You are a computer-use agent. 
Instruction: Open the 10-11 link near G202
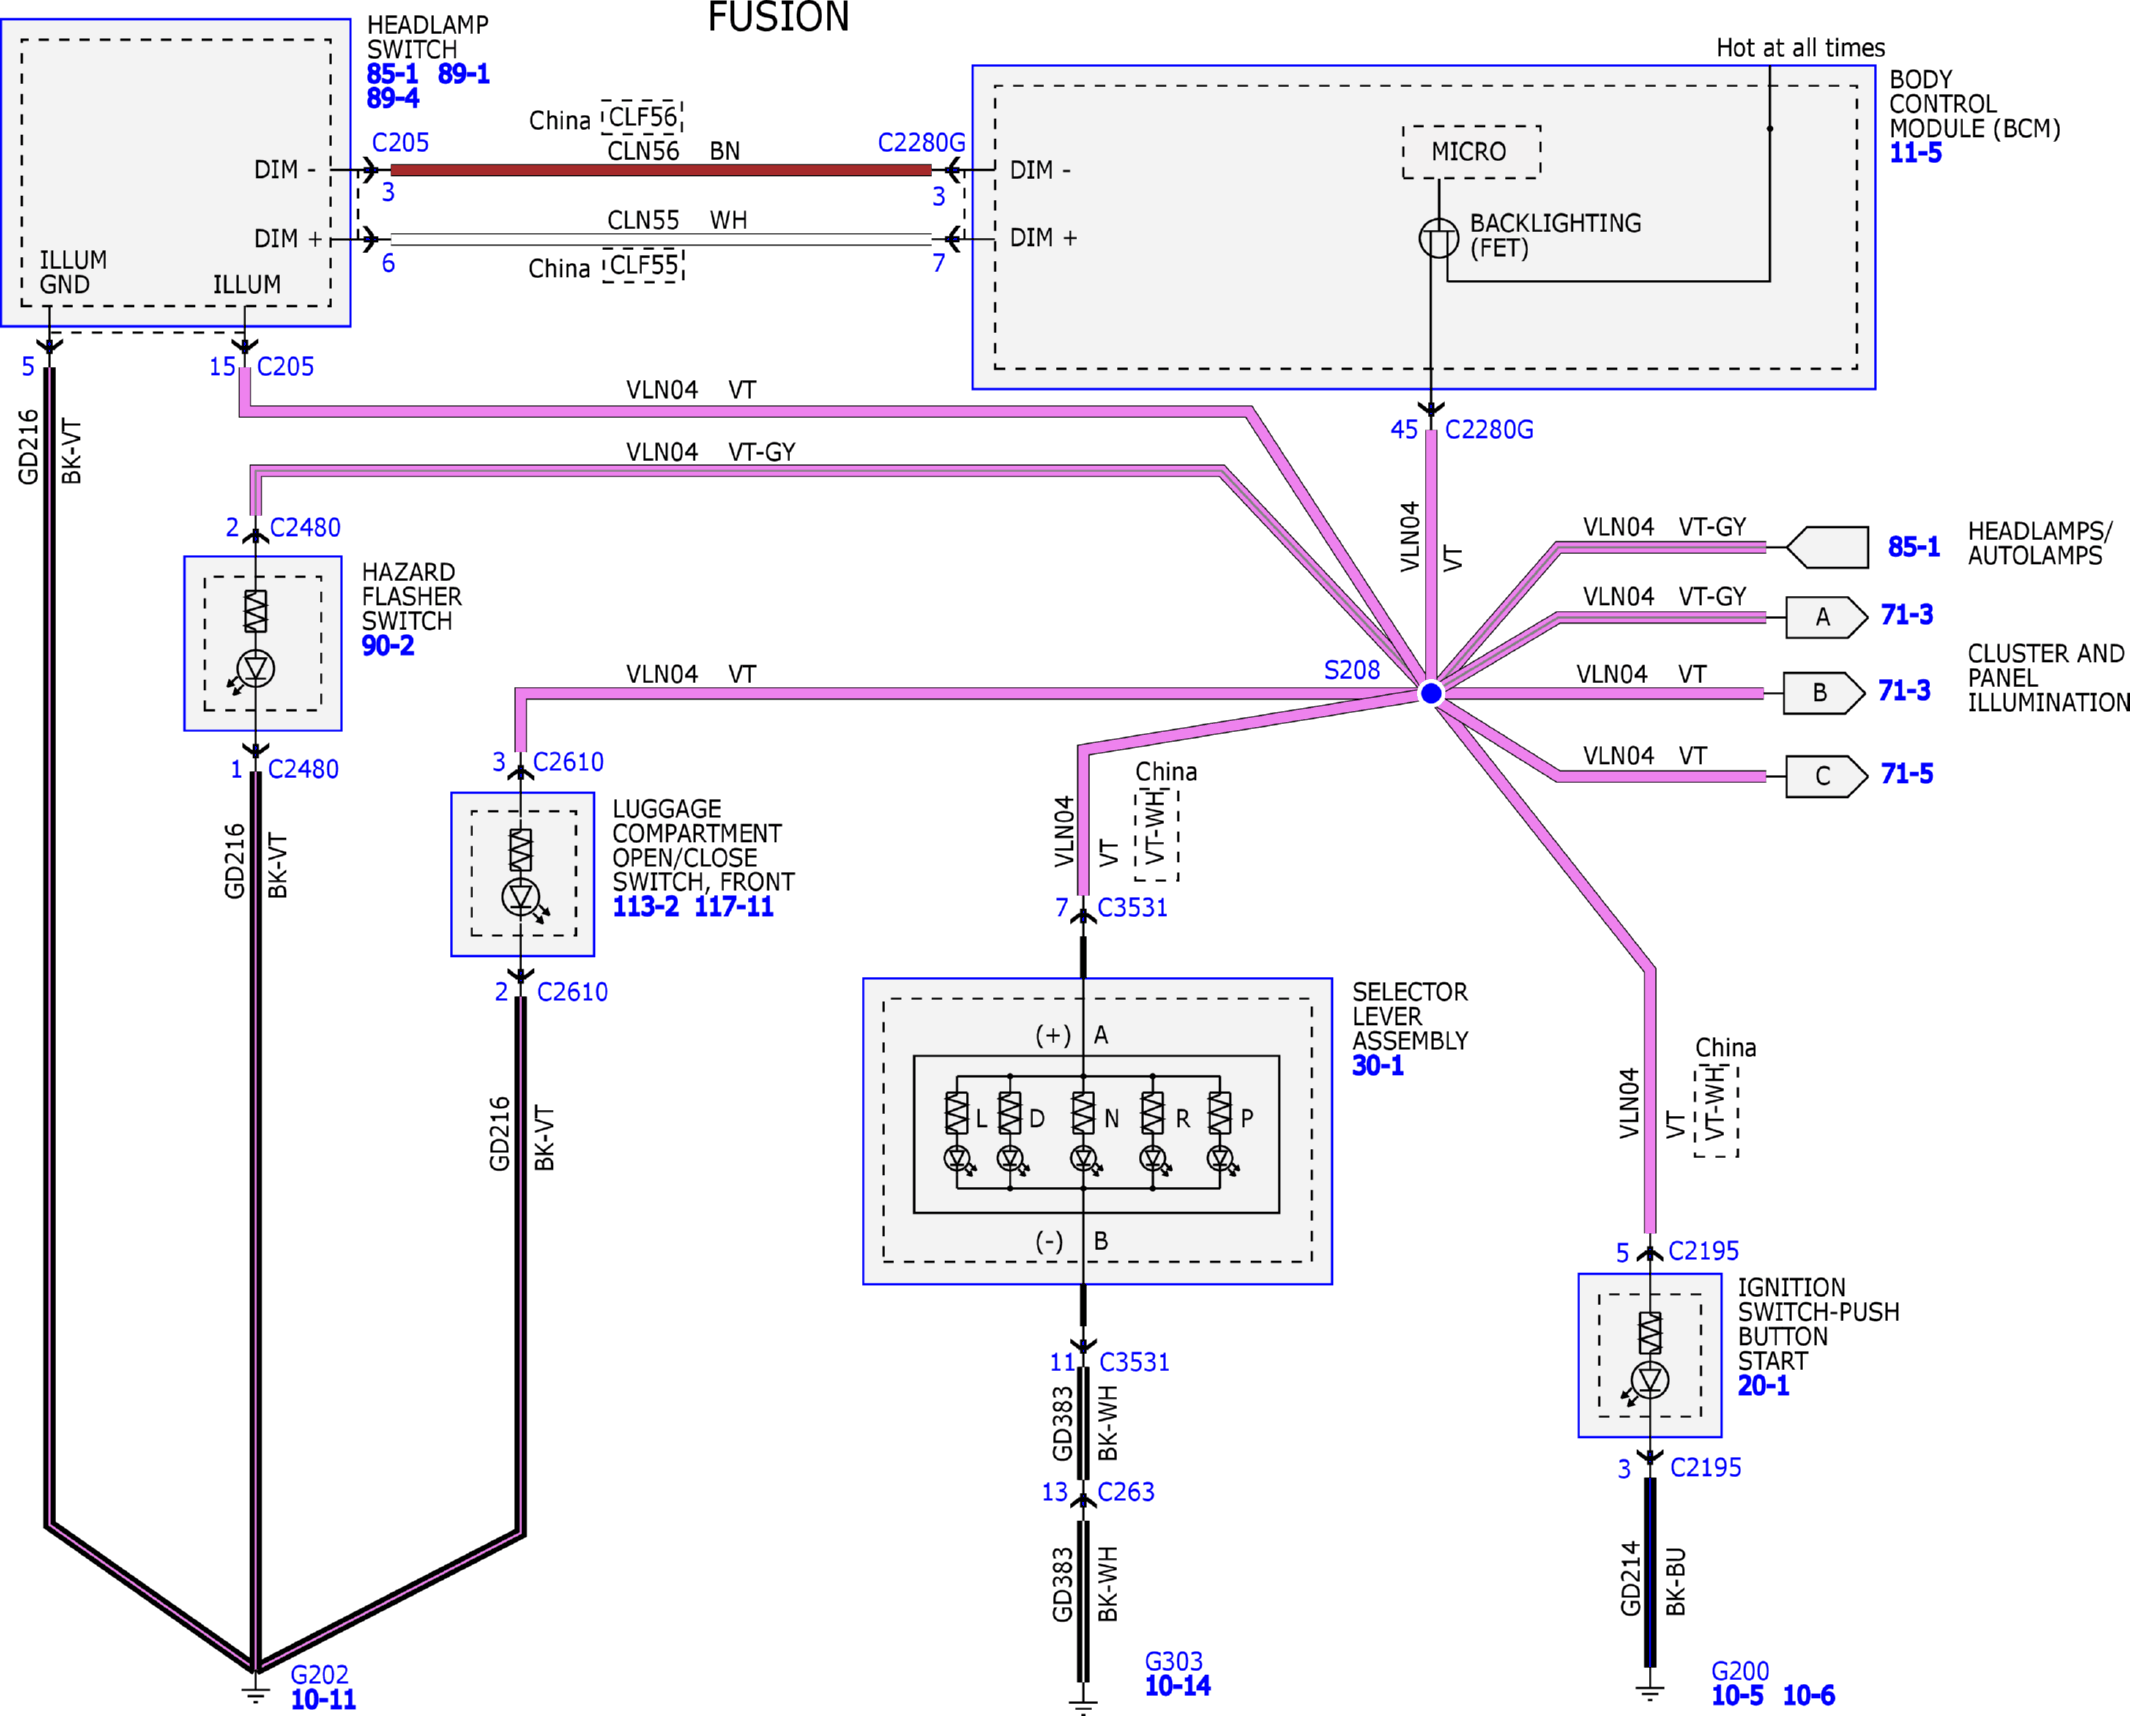click(323, 1699)
